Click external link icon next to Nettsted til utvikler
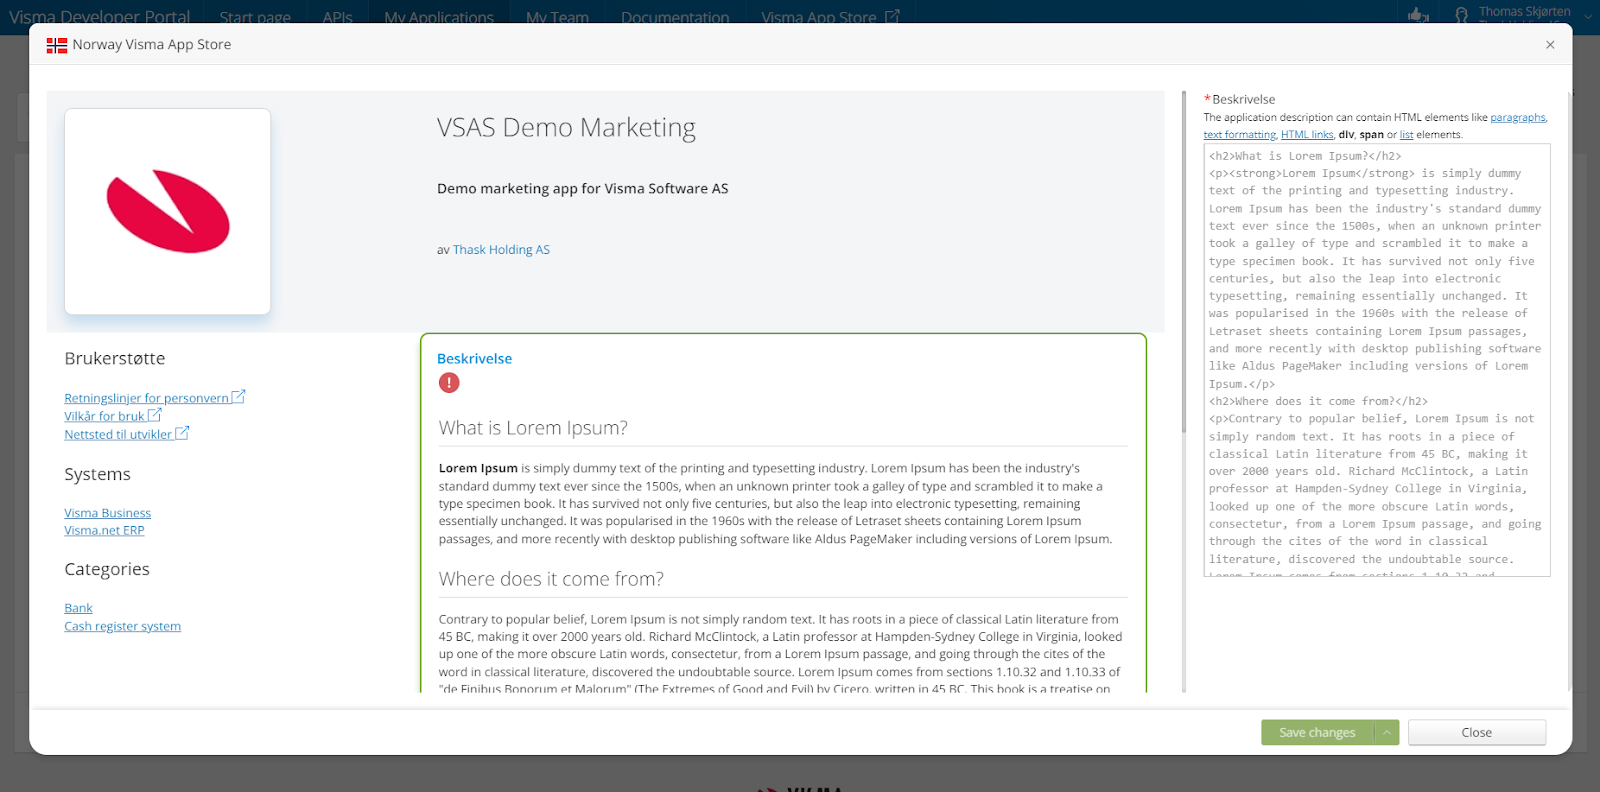This screenshot has height=792, width=1600. tap(182, 432)
